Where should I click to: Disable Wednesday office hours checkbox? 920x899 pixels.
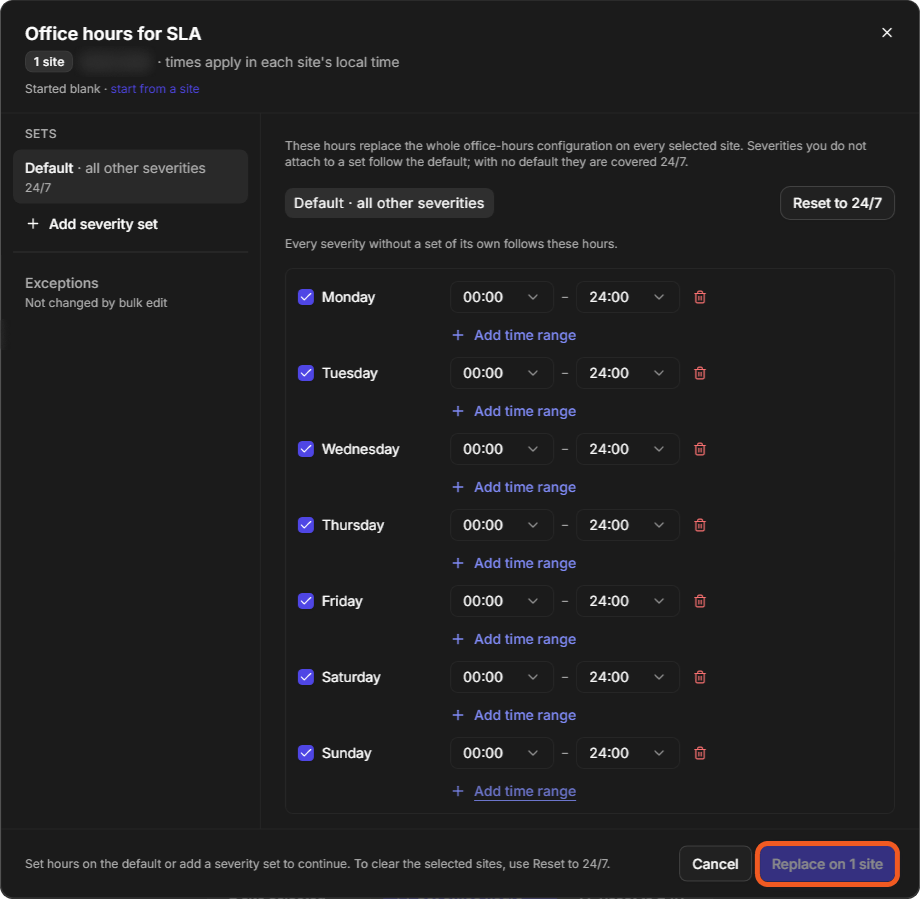306,449
